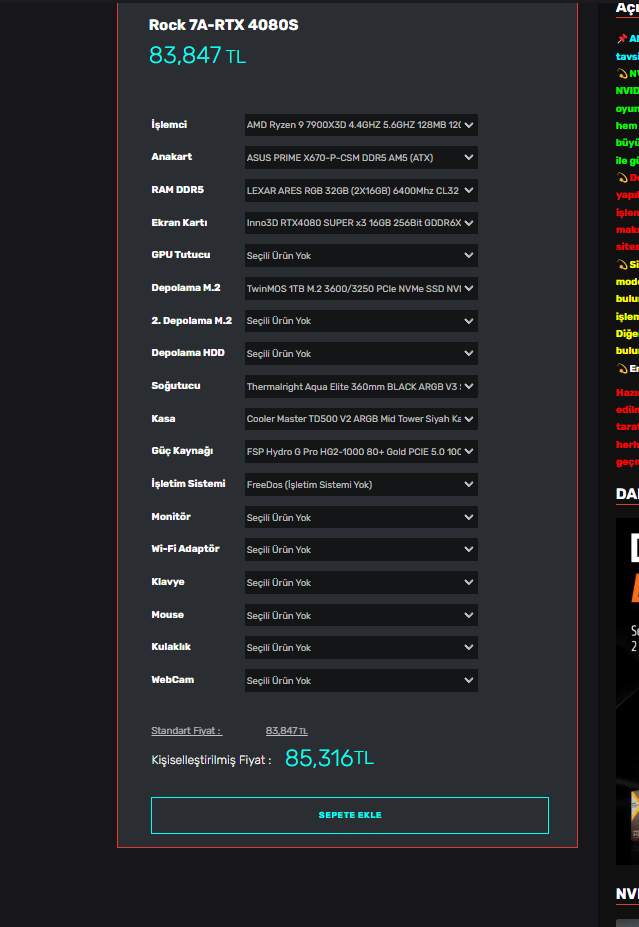Click the SEPETE EKLE button
This screenshot has height=927, width=639.
tap(350, 815)
